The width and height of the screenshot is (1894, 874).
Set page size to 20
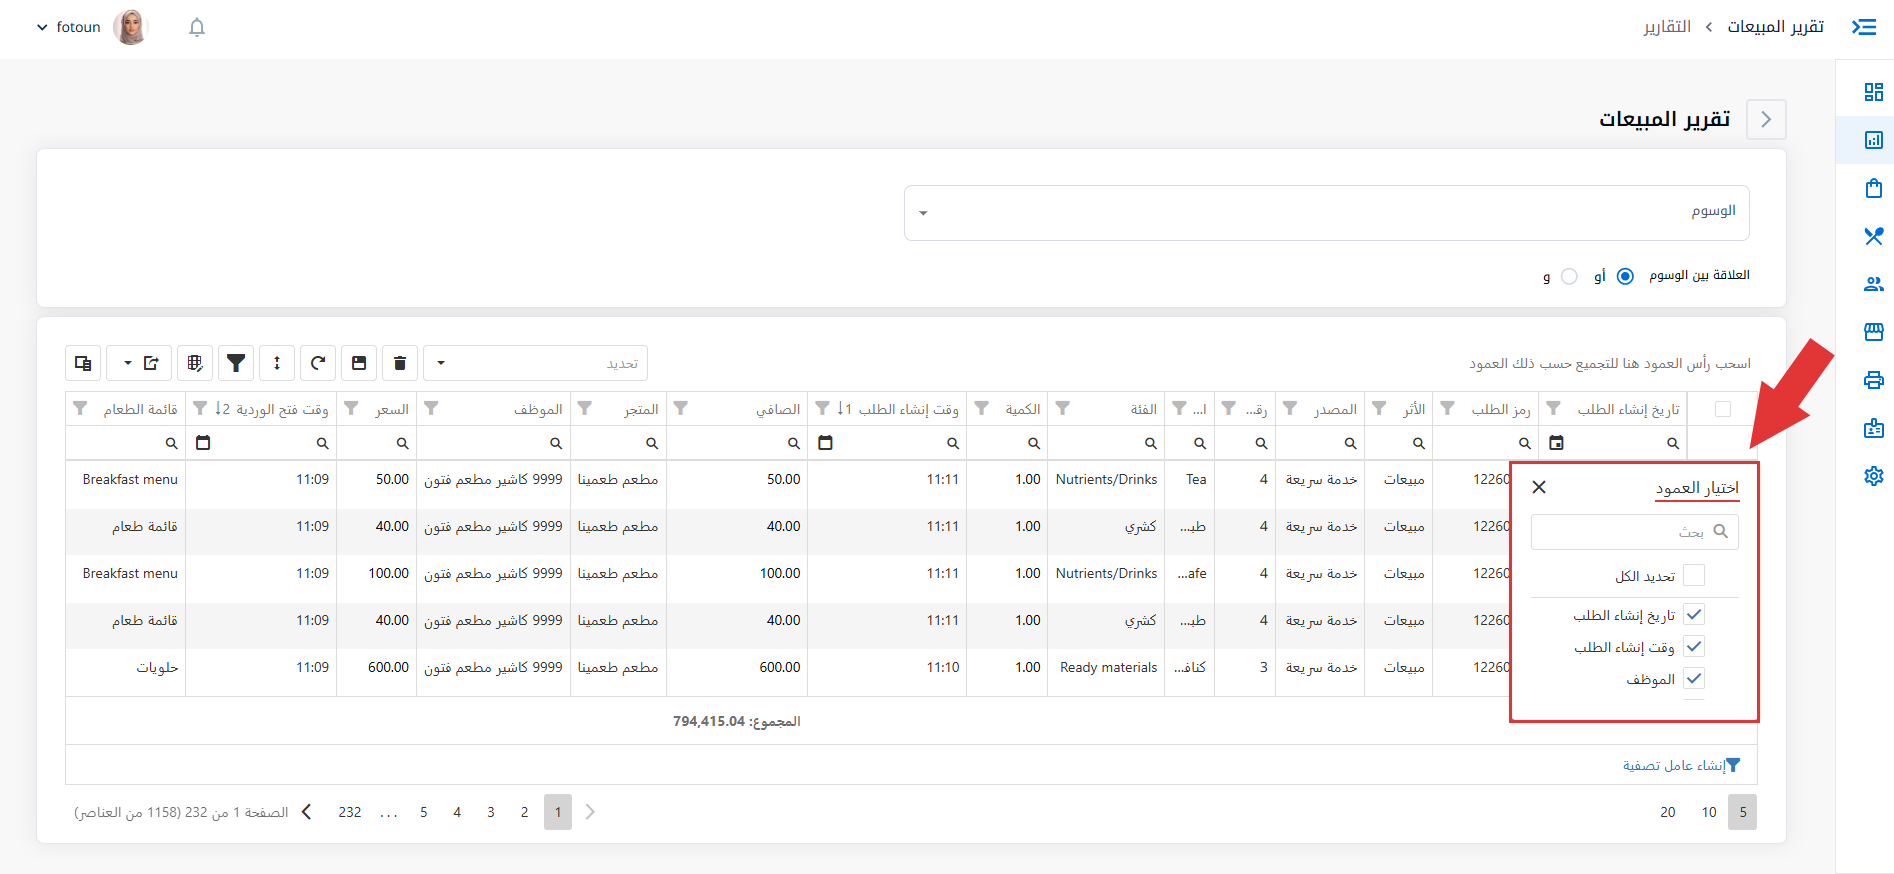[x=1668, y=812]
